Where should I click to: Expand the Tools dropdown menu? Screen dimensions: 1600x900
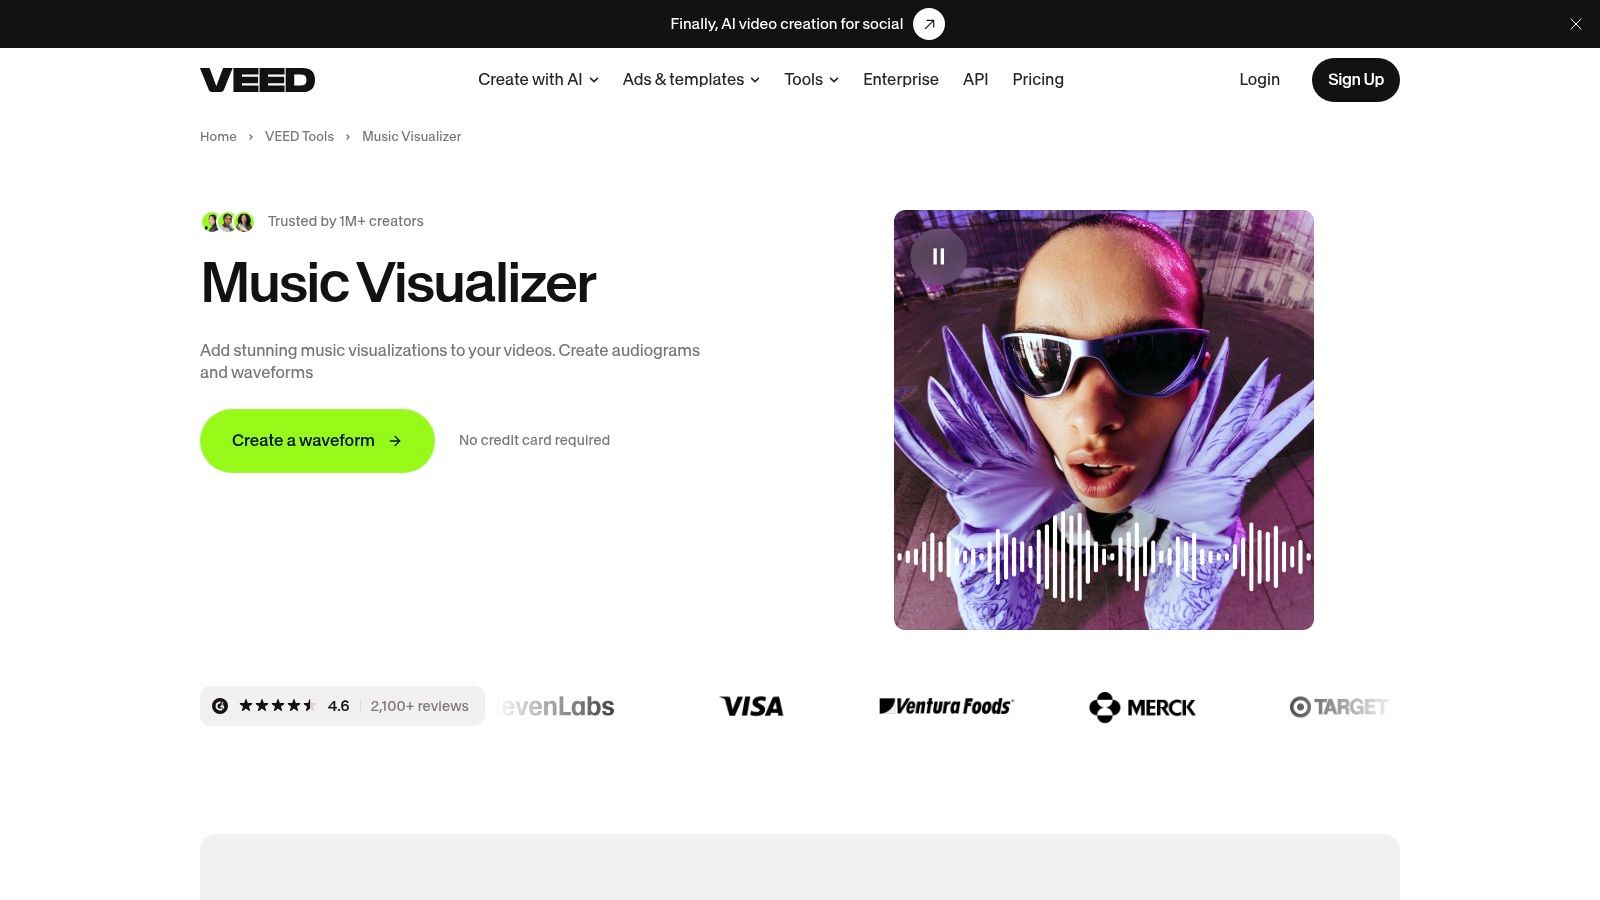point(811,79)
